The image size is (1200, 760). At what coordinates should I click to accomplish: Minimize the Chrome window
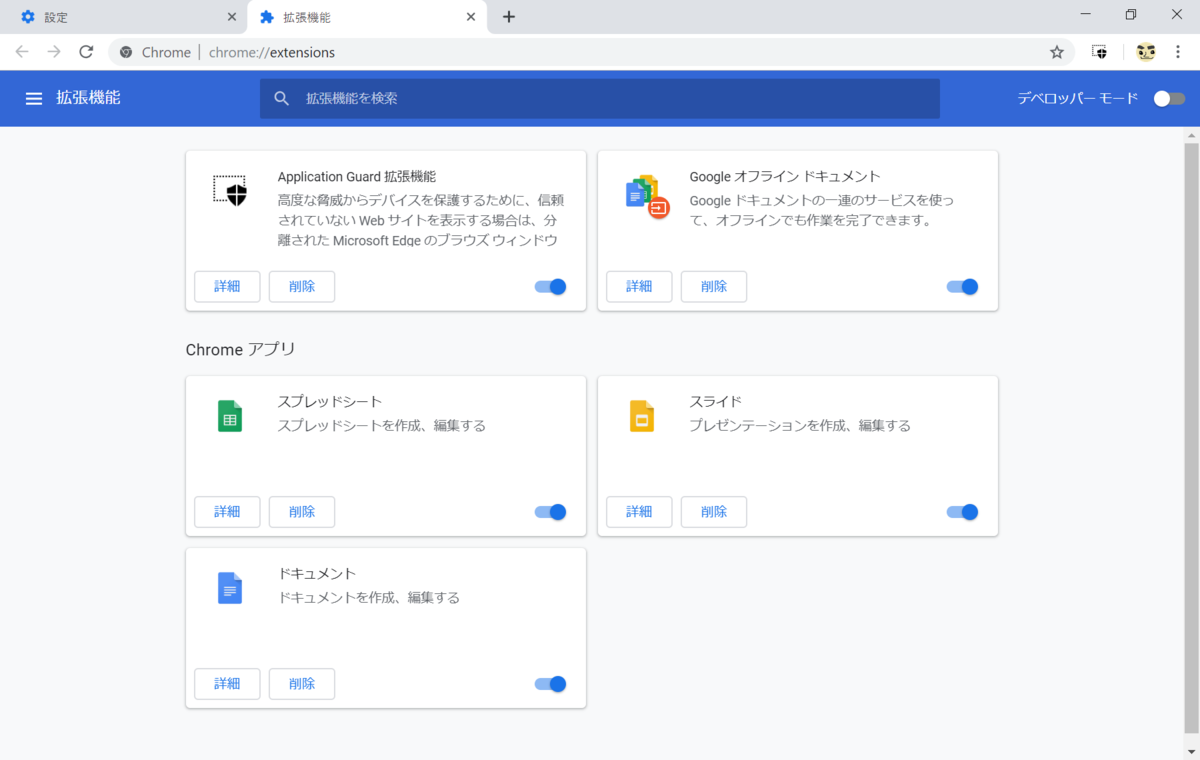point(1086,15)
